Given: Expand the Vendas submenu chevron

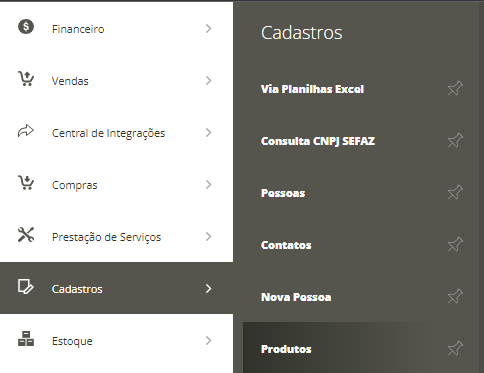Looking at the screenshot, I should point(209,81).
